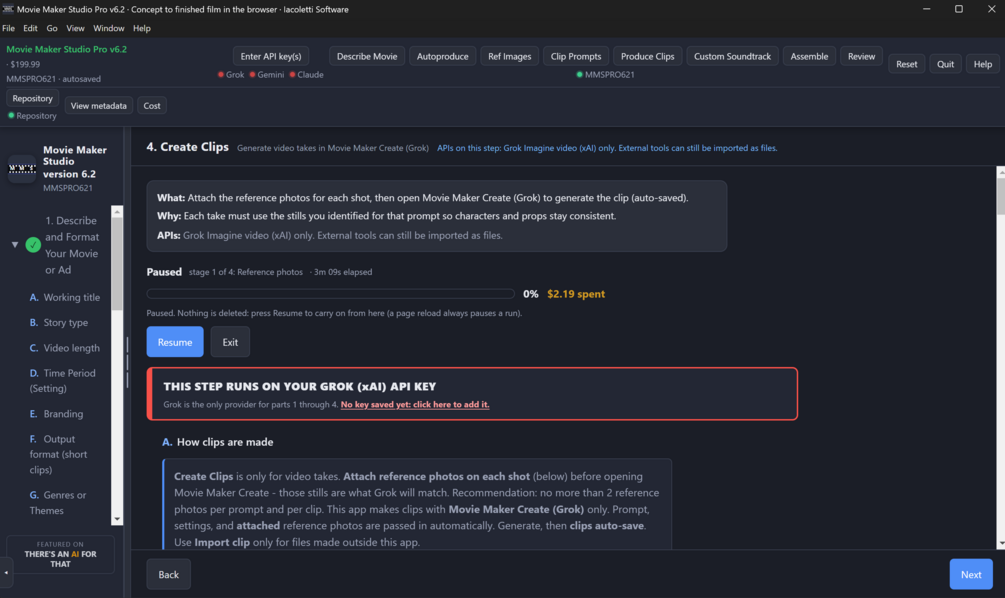
Task: Collapse the sidebar using the left arrow
Action: (x=6, y=572)
